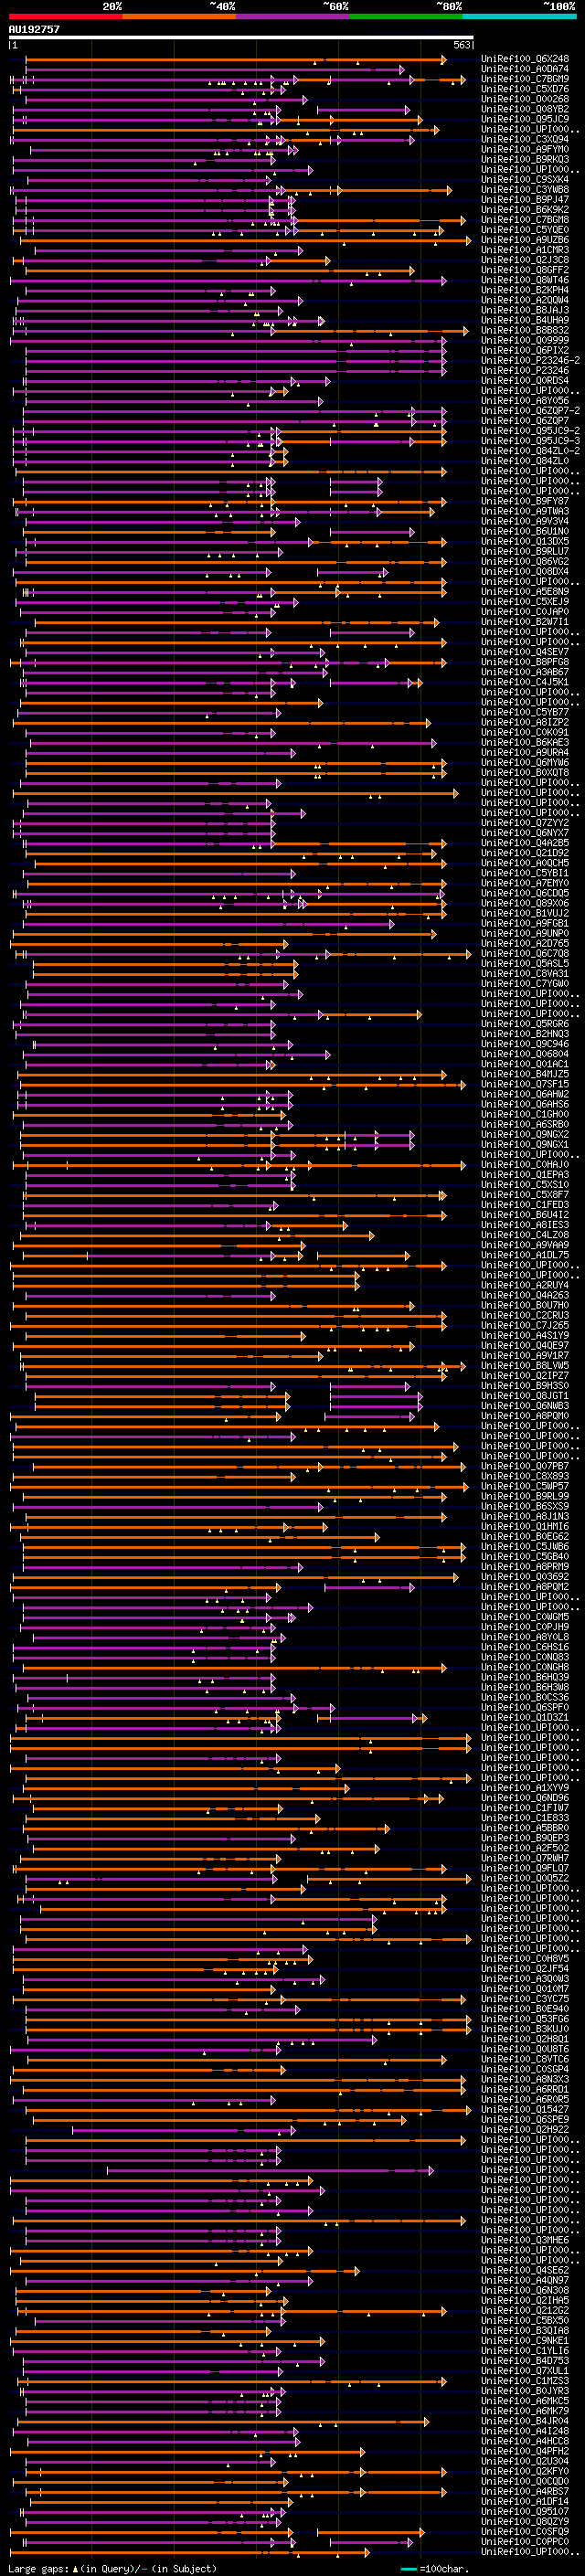Image resolution: width=585 pixels, height=2576 pixels.
Task: Open the UniRef100_Q6ZQP7-2 entry
Action: point(530,411)
